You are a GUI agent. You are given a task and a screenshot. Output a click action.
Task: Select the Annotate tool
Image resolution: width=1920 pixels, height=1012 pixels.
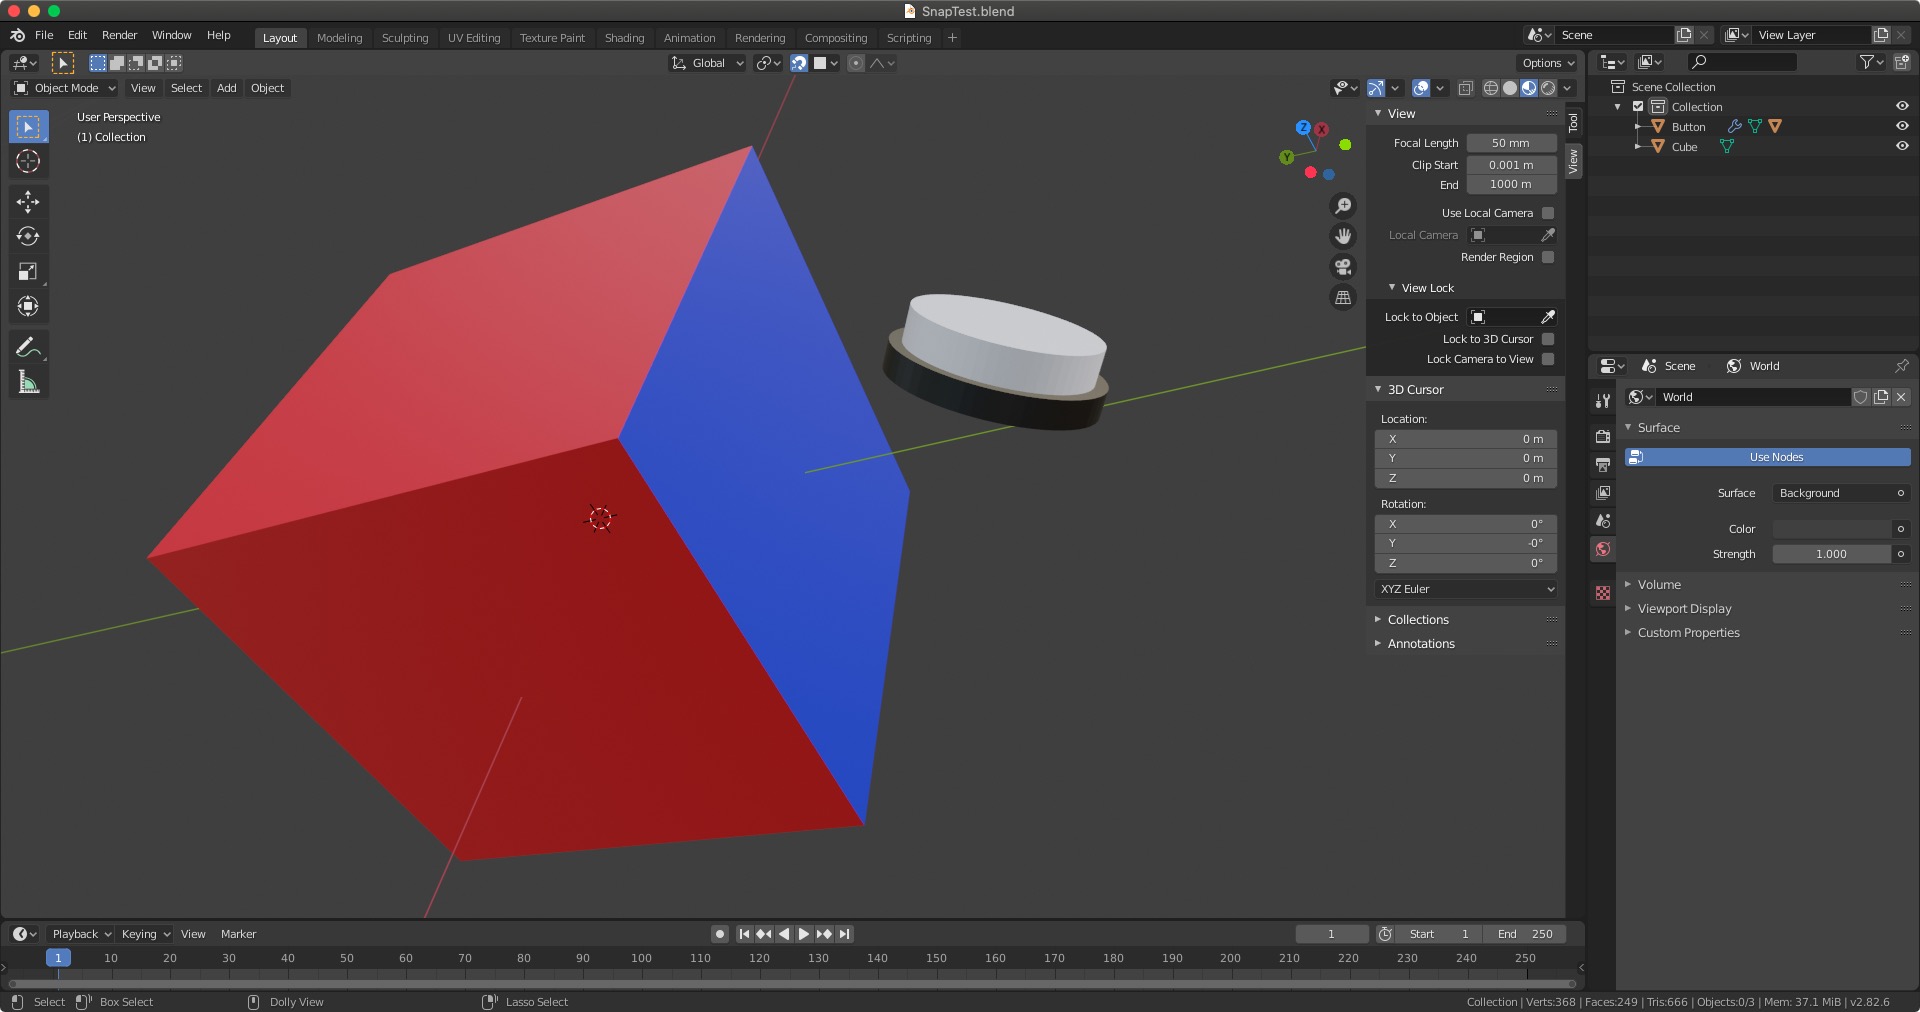[28, 346]
